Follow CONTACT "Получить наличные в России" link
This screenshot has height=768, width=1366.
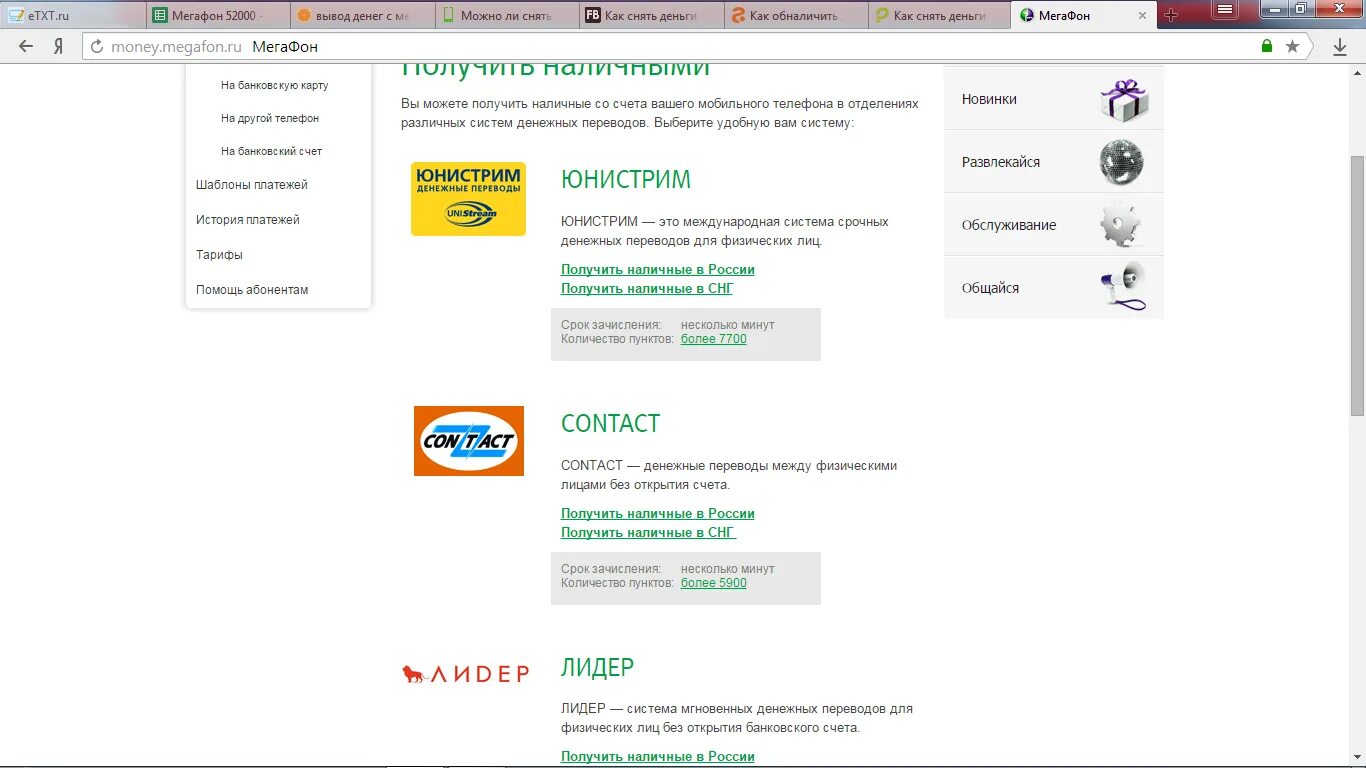[658, 514]
